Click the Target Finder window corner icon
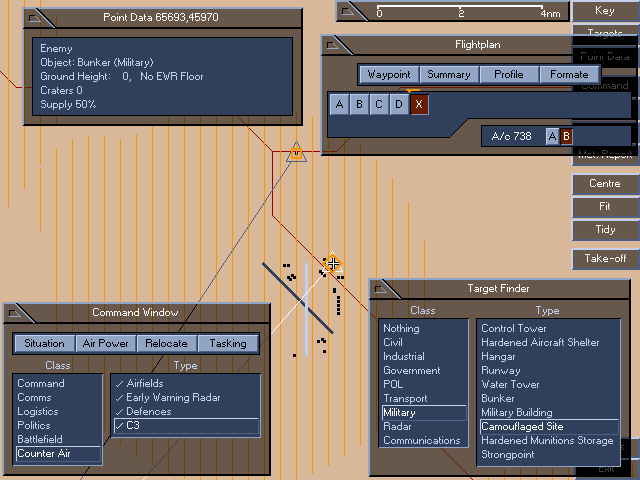This screenshot has height=480, width=640. pyautogui.click(x=381, y=289)
